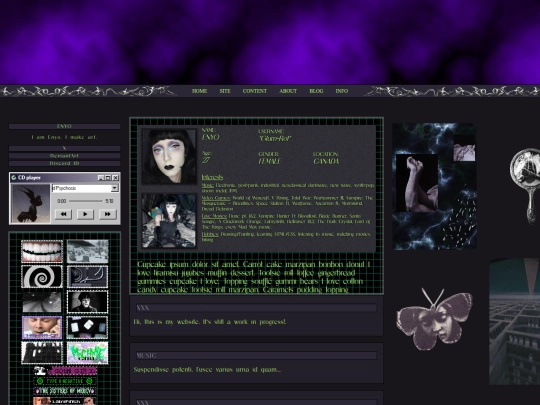This screenshot has height=405, width=540.
Task: Click the snowy graveyard stamp
Action: [x=87, y=251]
